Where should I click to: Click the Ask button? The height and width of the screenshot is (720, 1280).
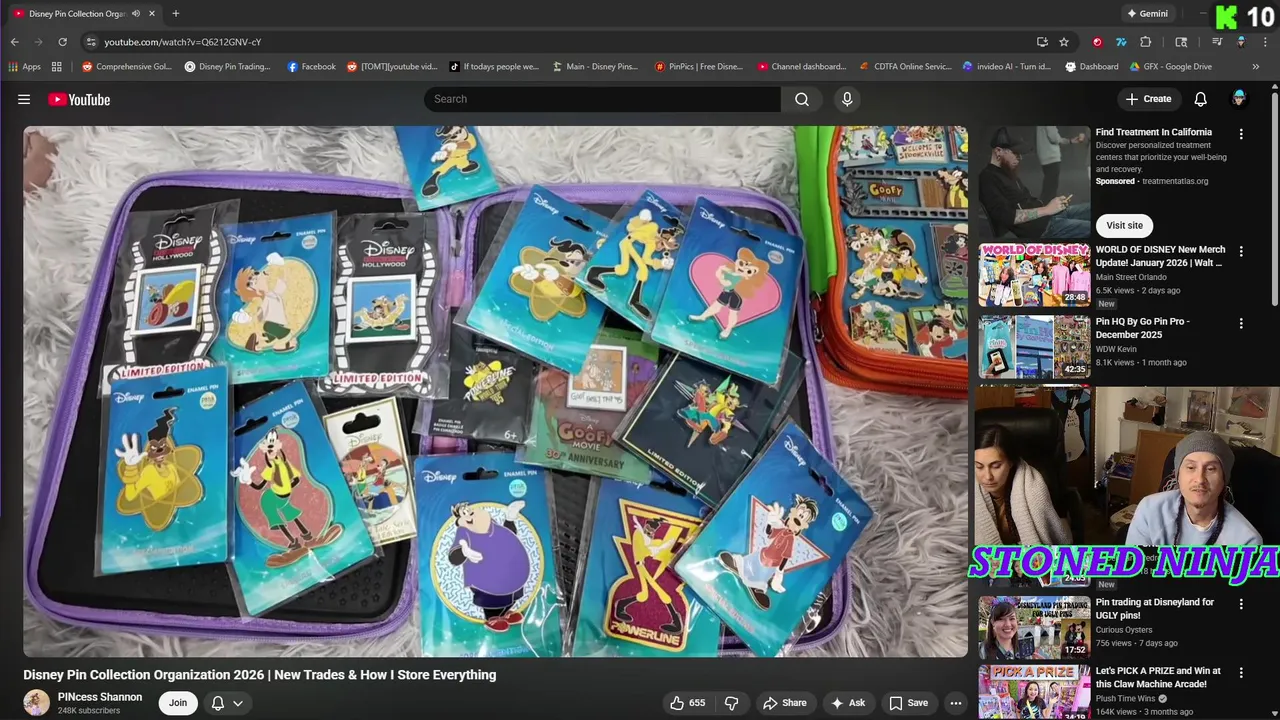[x=848, y=703]
